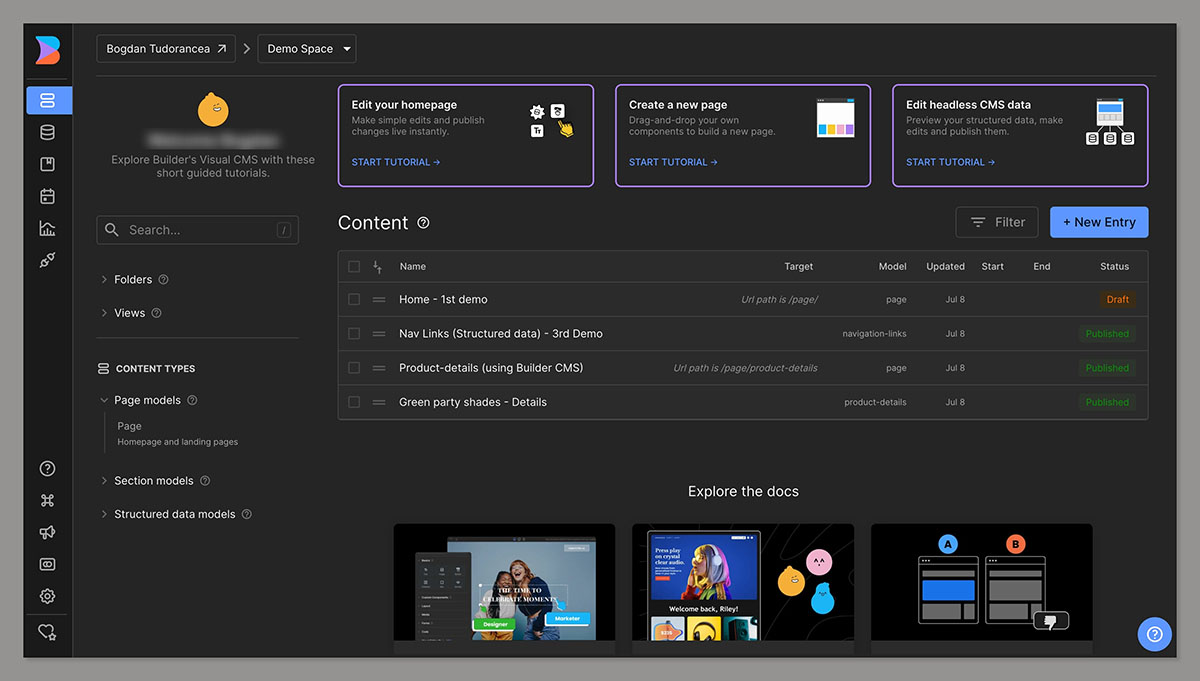Click the blue help bubble icon
Viewport: 1200px width, 681px height.
(1154, 634)
